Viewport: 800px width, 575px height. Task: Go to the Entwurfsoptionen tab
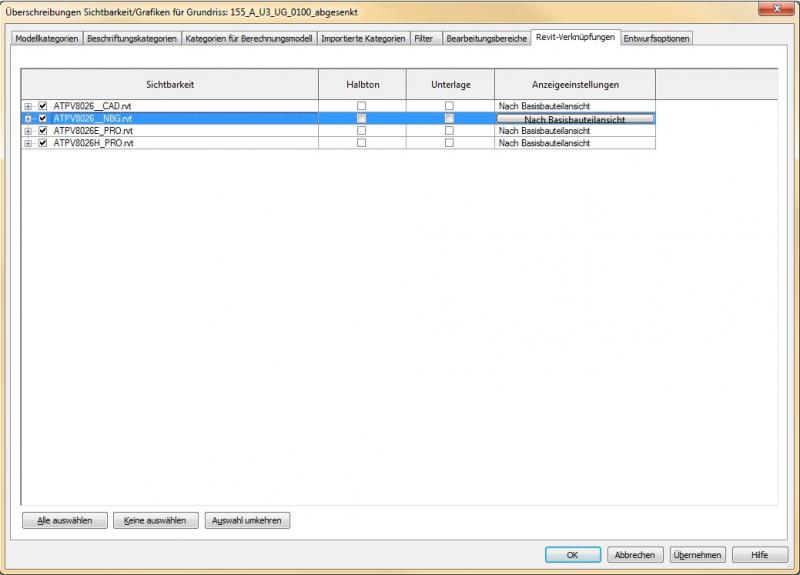coord(657,39)
